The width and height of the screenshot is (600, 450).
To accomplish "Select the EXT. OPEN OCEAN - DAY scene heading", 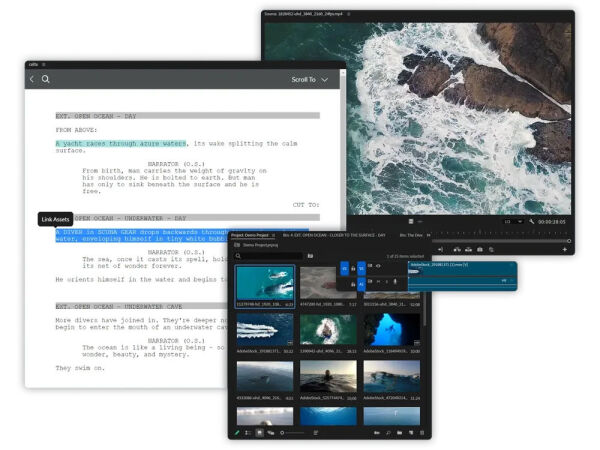I will (188, 116).
